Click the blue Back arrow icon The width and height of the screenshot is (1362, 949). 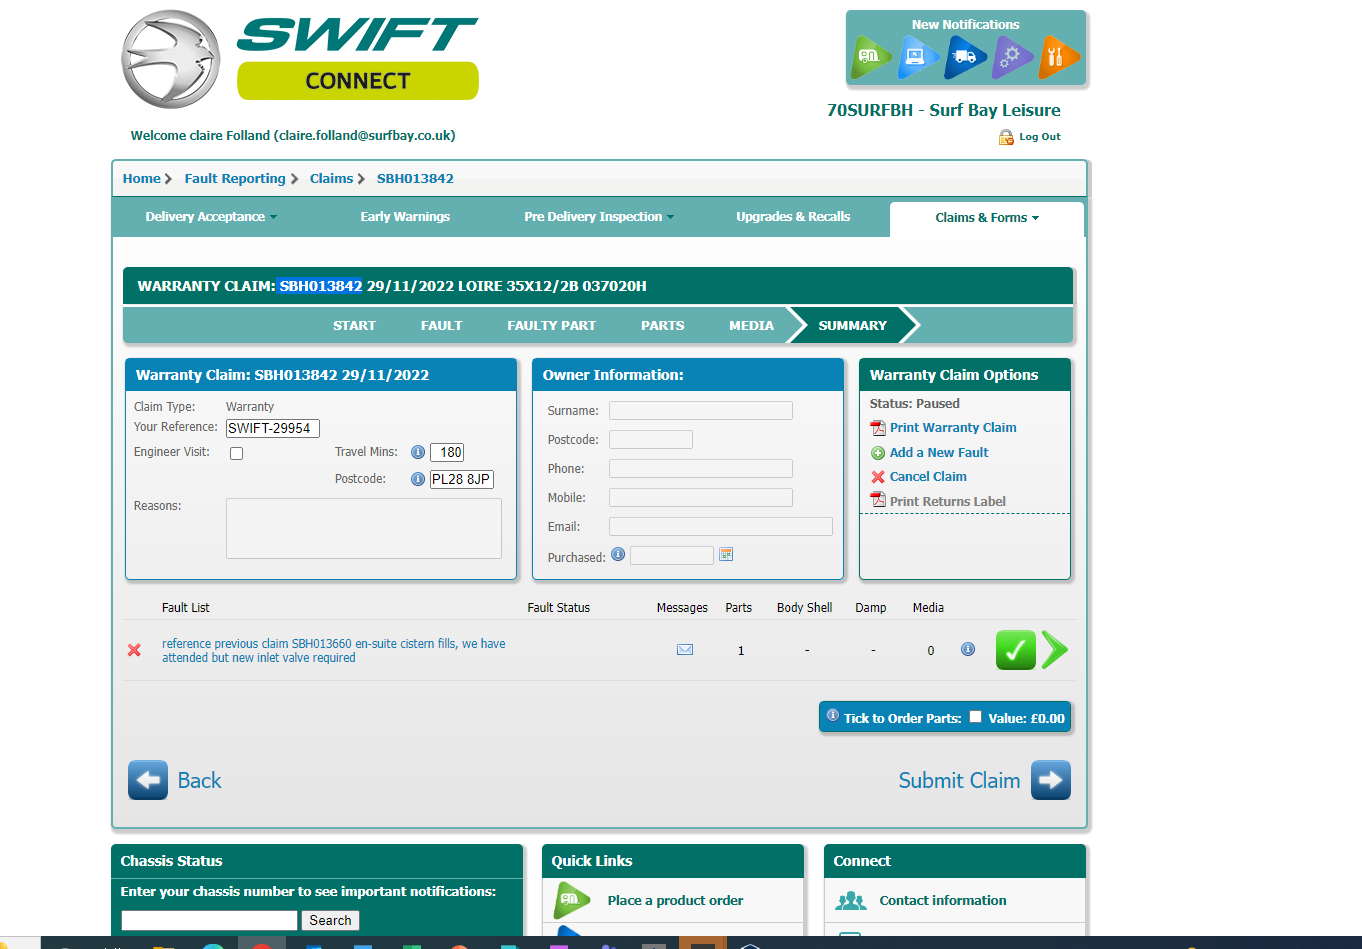tap(148, 780)
